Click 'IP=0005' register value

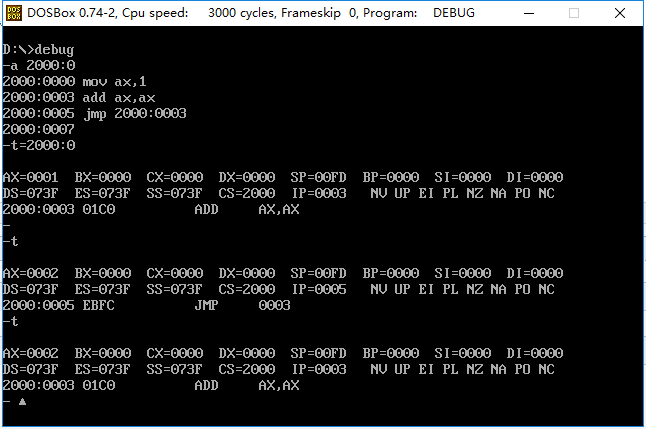click(x=319, y=290)
